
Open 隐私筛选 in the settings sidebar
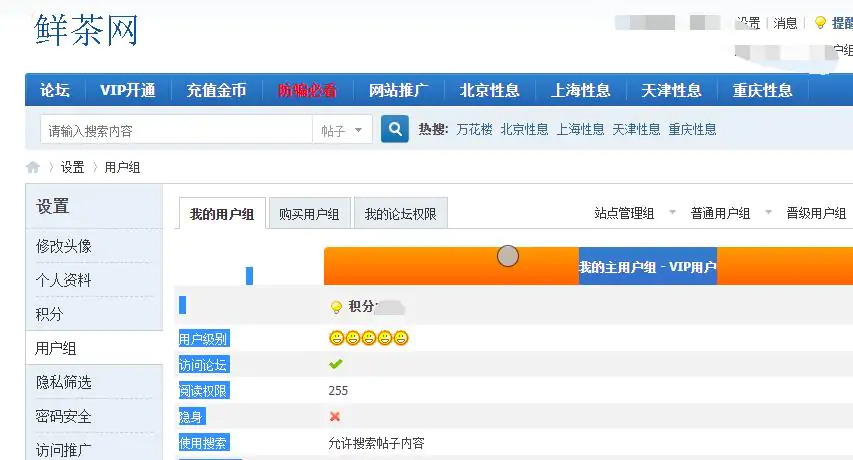[64, 382]
